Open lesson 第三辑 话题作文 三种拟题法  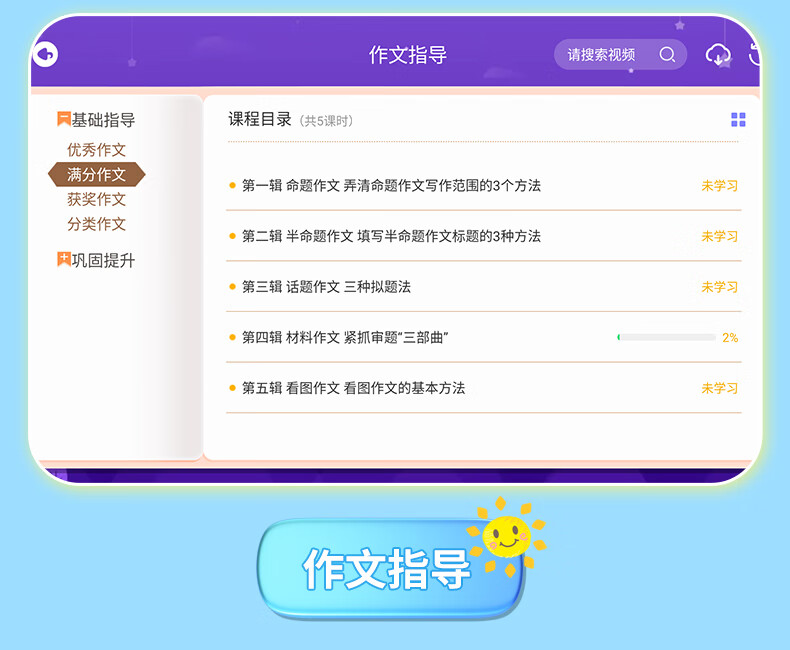(484, 287)
